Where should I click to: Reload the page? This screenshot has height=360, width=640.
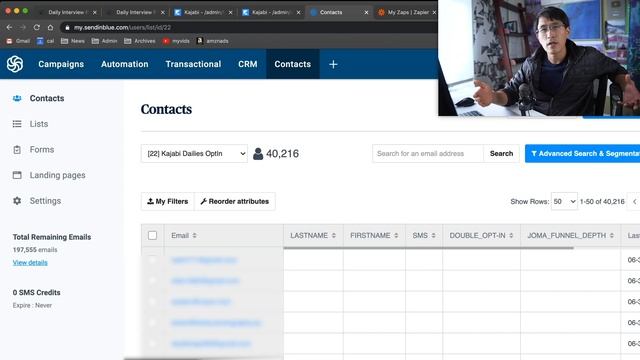tap(37, 27)
